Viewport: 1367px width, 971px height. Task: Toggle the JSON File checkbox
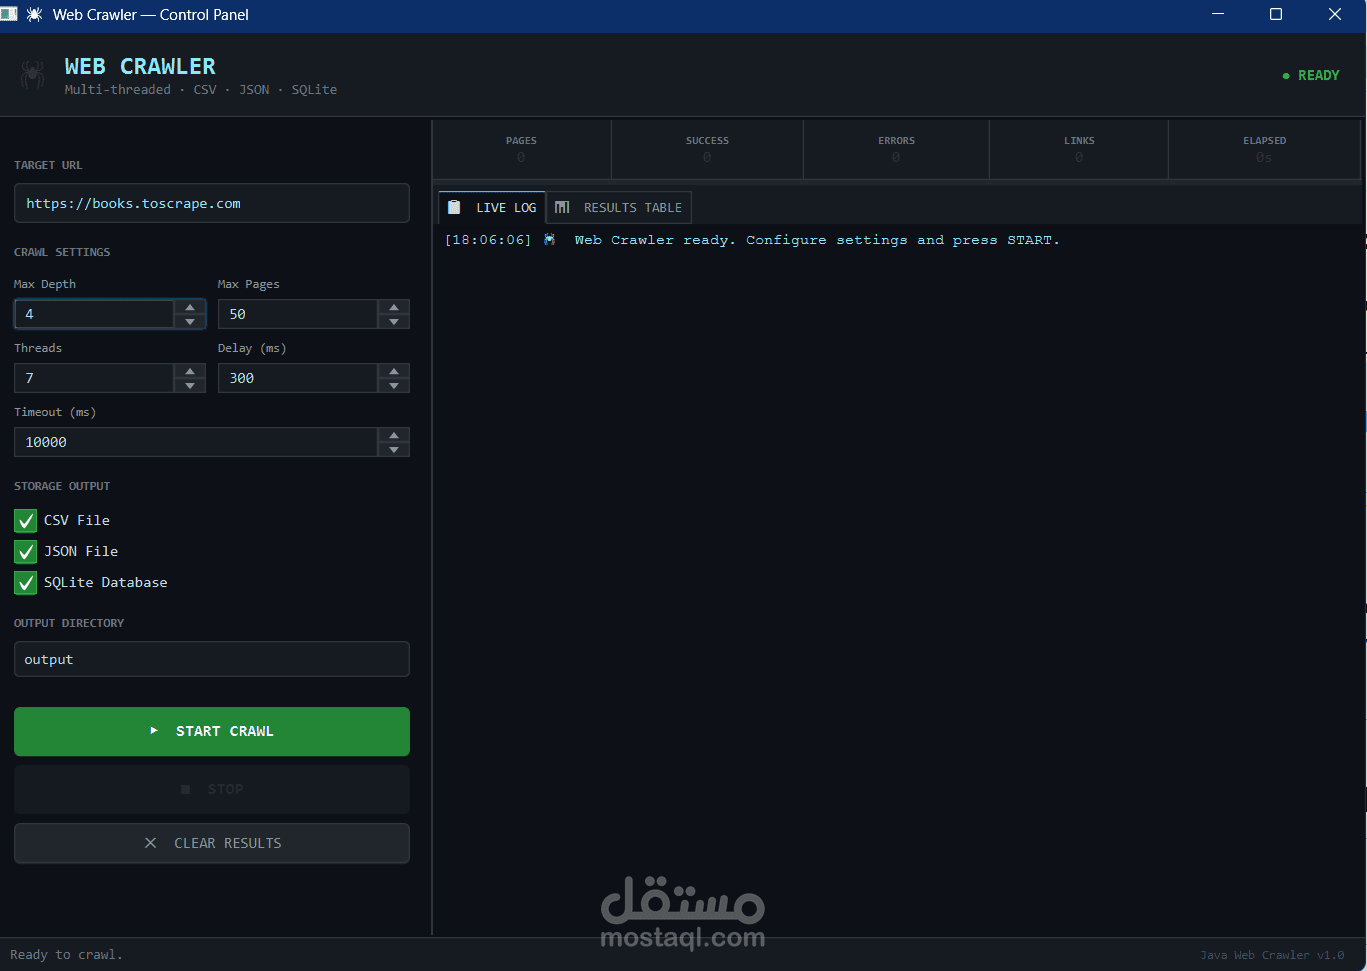click(x=26, y=551)
